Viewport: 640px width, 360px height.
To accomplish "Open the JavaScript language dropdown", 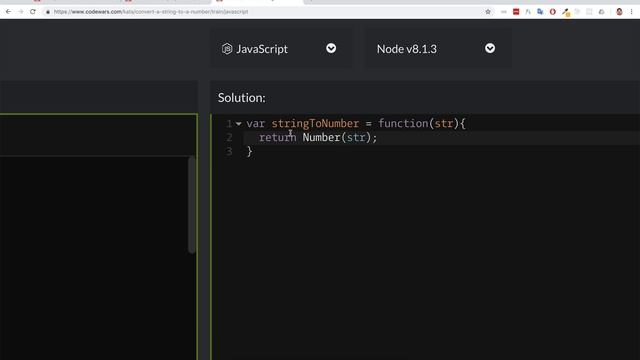I will click(x=331, y=49).
